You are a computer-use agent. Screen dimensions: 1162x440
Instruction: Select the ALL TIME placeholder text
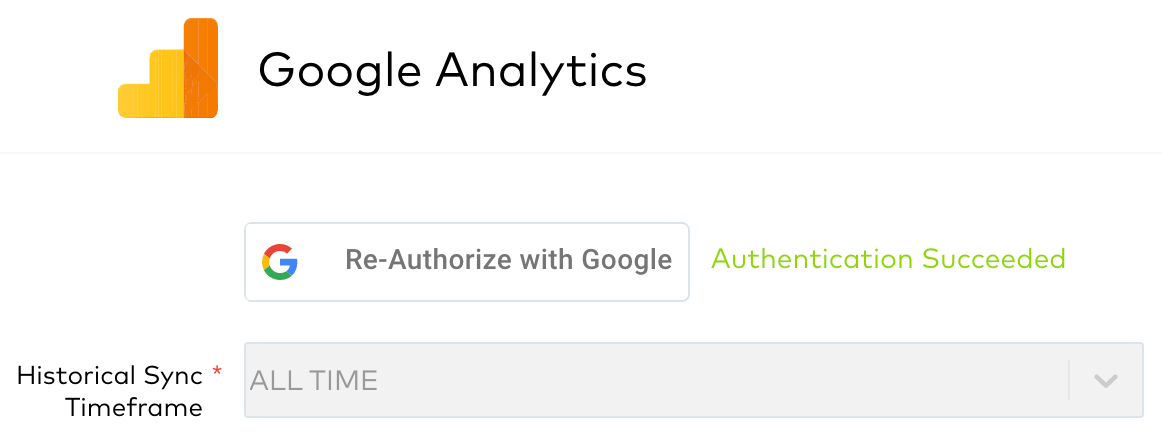(313, 381)
